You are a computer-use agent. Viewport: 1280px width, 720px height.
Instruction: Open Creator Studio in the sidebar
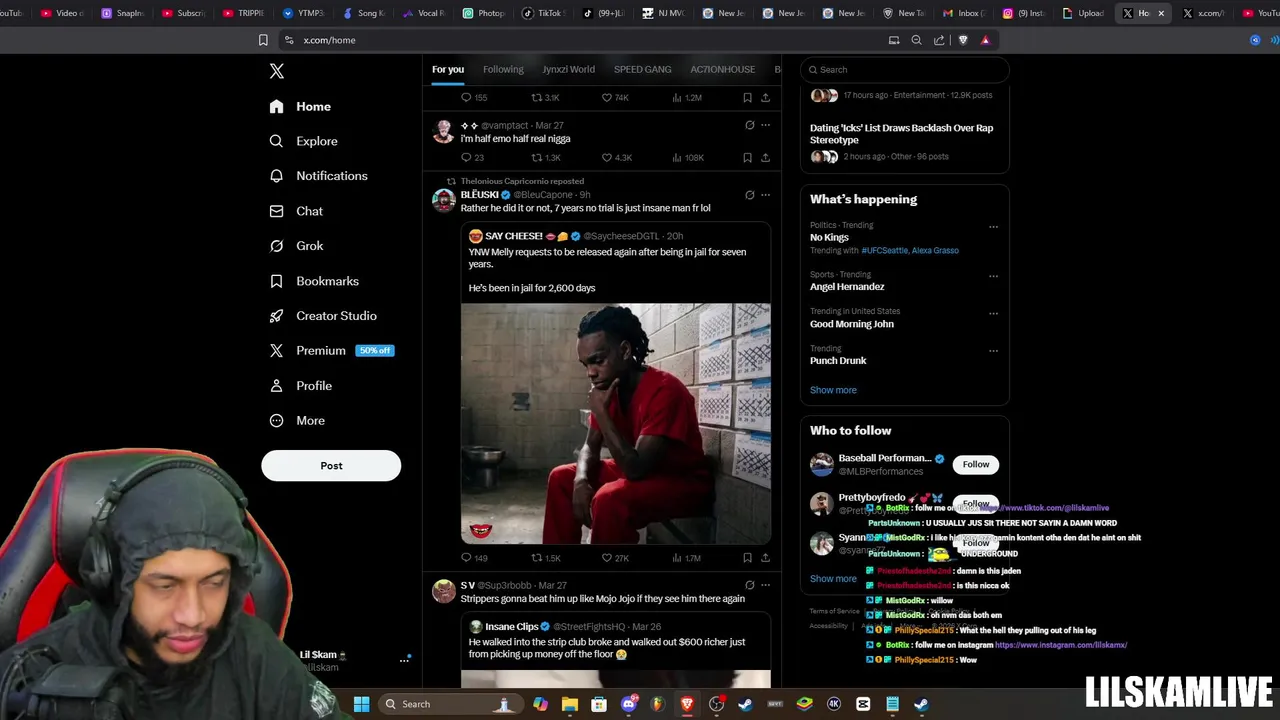[322, 316]
